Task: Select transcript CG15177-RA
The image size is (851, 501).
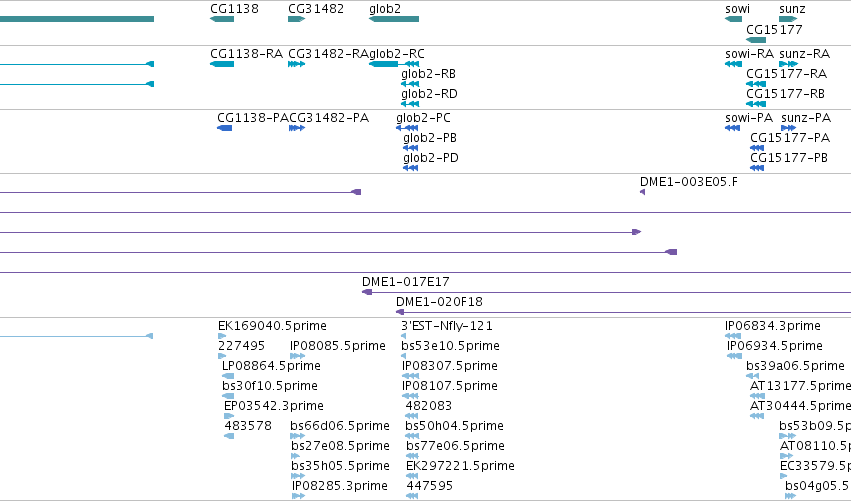Action: click(756, 84)
